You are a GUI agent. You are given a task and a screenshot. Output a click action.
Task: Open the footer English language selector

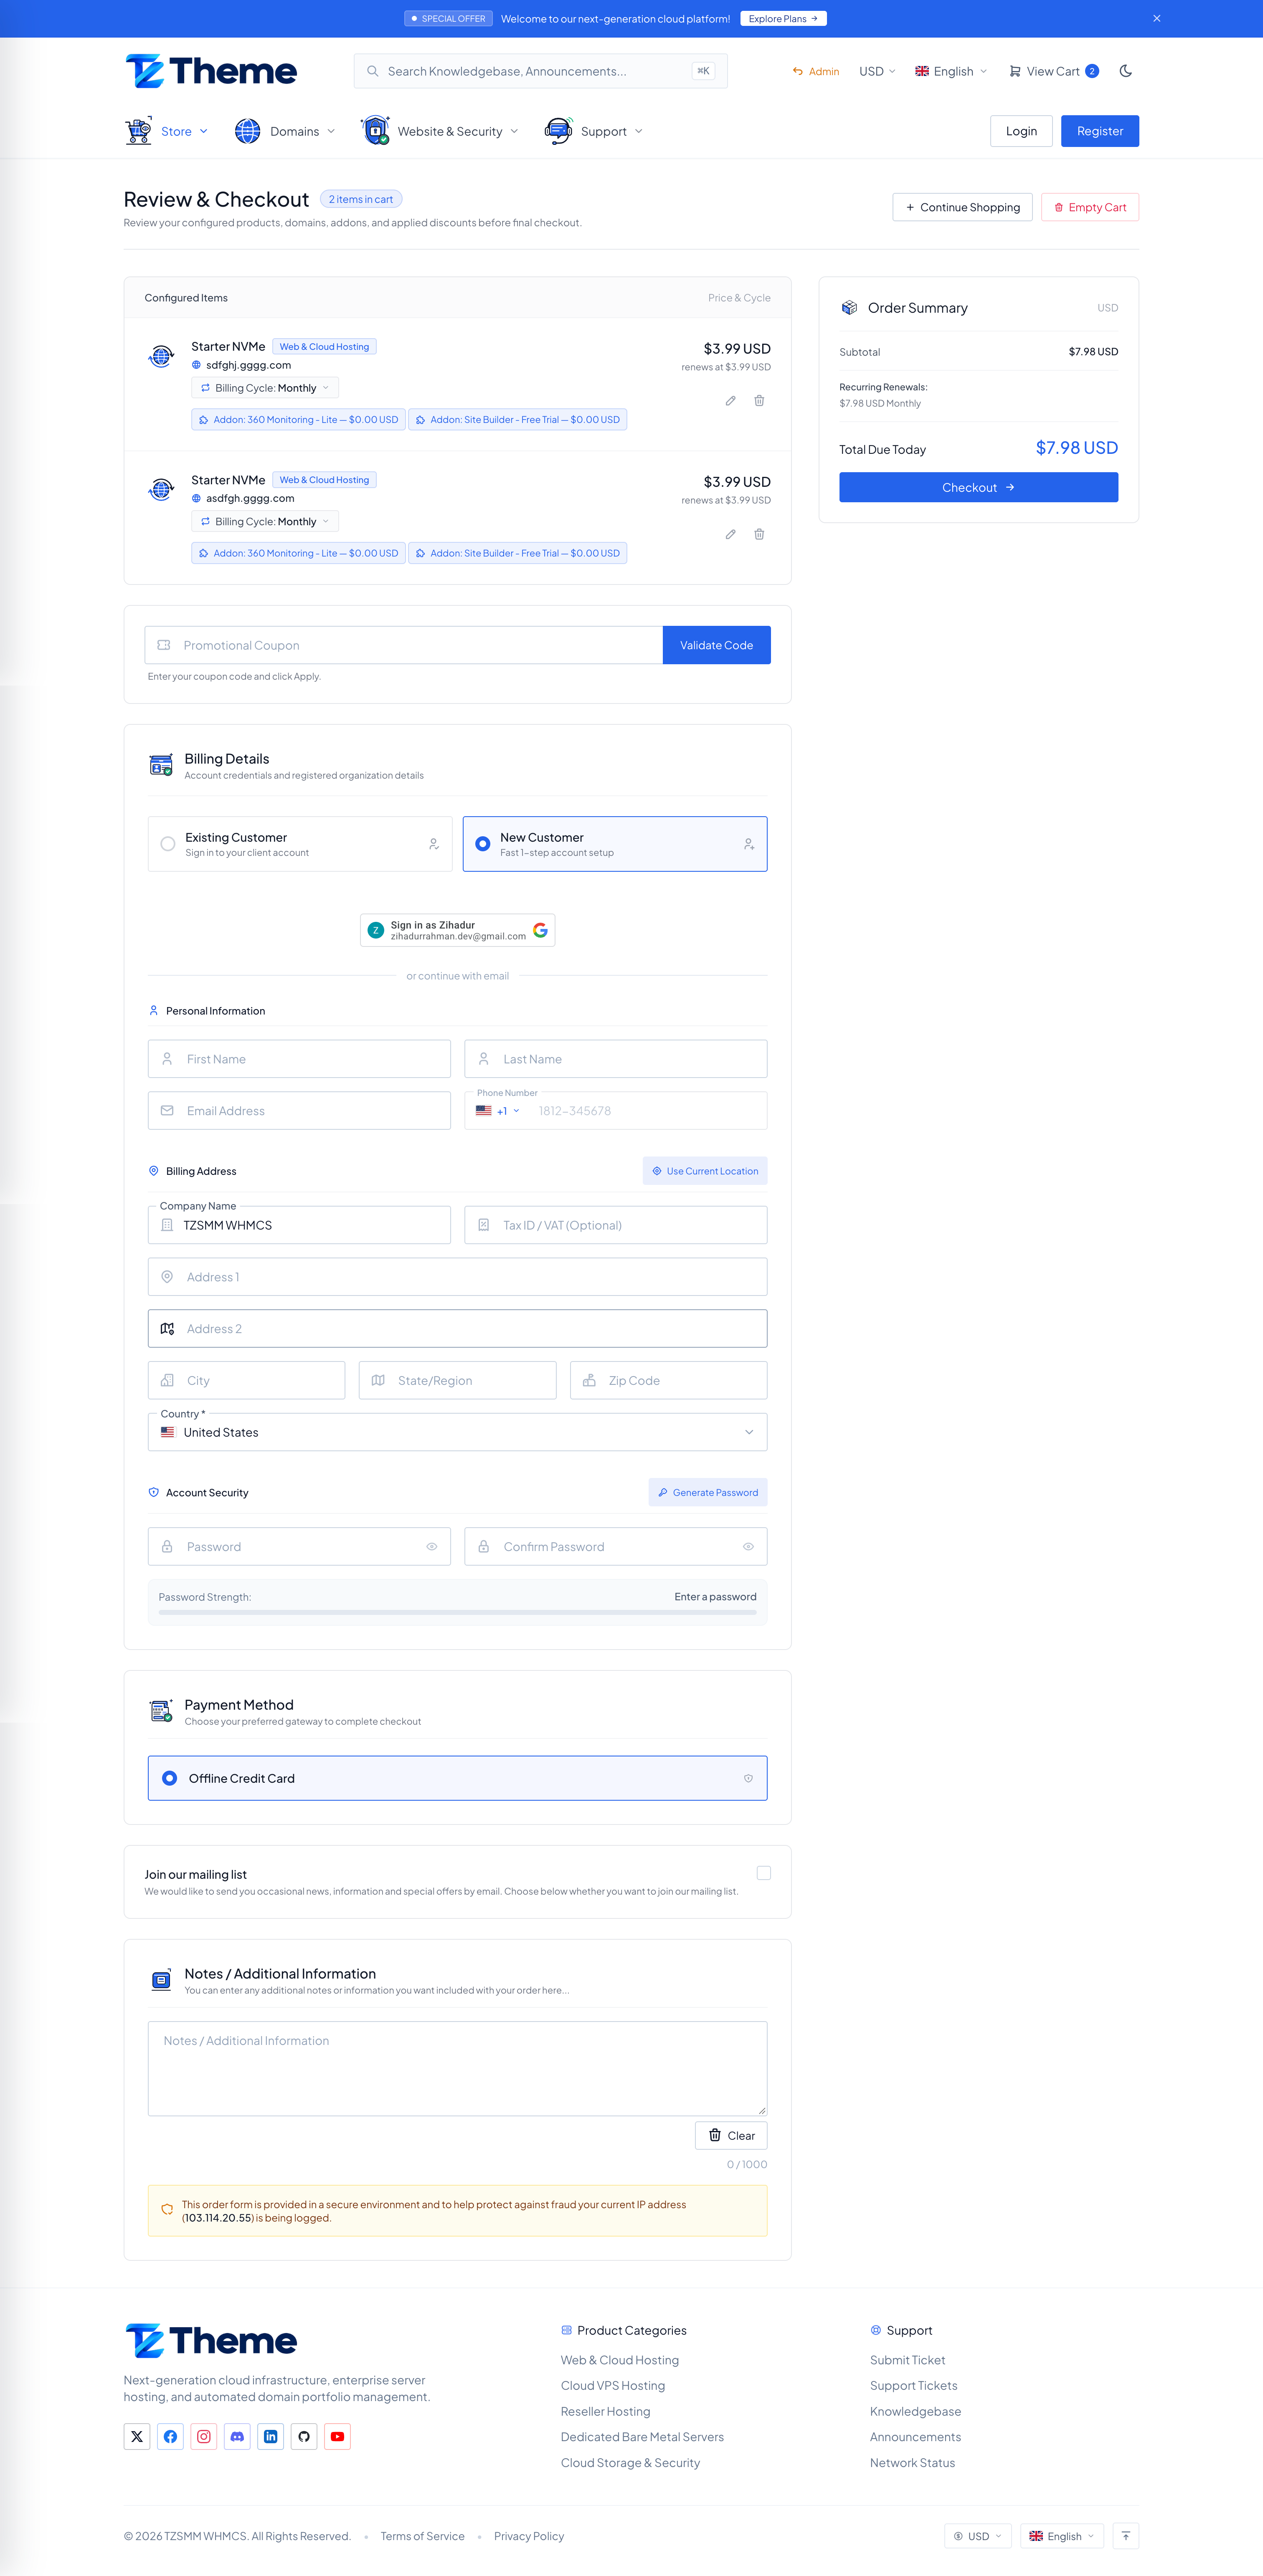click(x=1062, y=2536)
